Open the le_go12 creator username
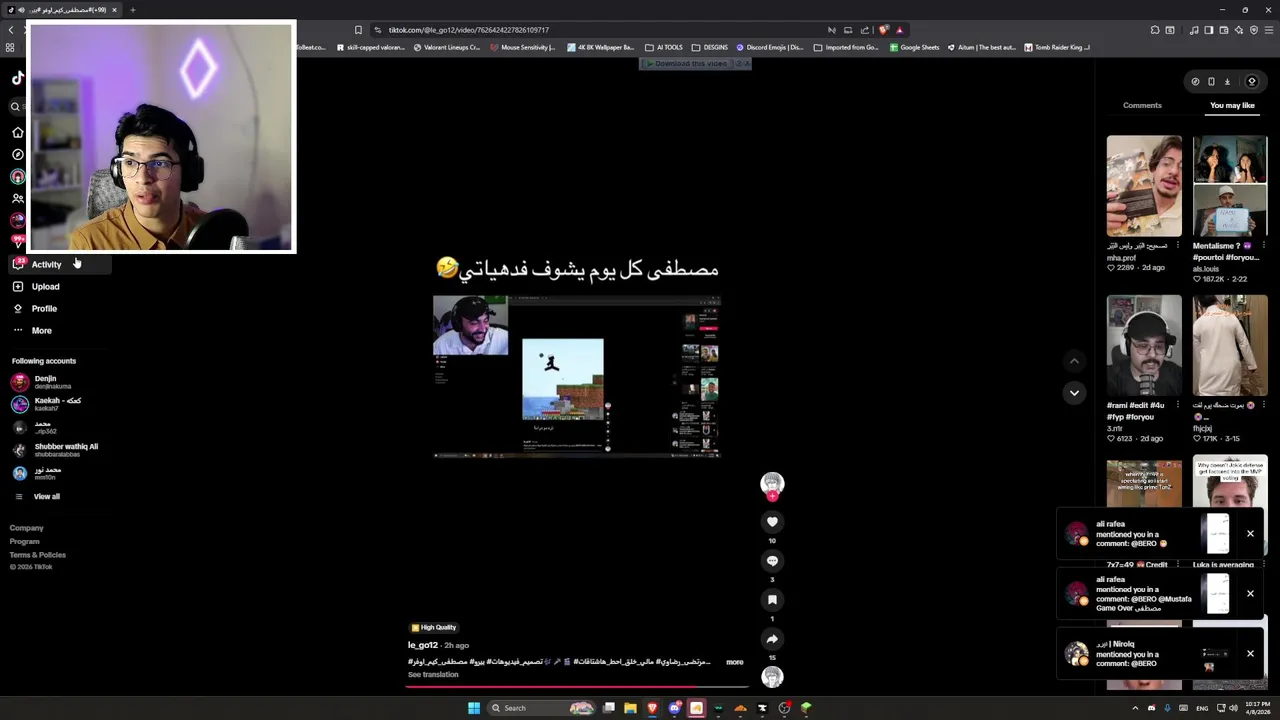This screenshot has width=1280, height=720. click(x=422, y=645)
